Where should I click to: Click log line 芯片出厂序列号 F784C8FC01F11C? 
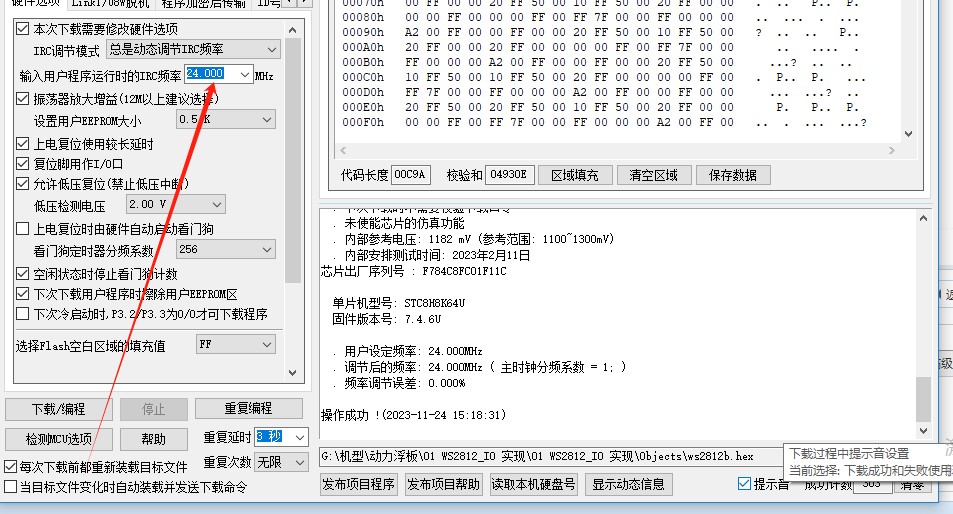tap(413, 271)
